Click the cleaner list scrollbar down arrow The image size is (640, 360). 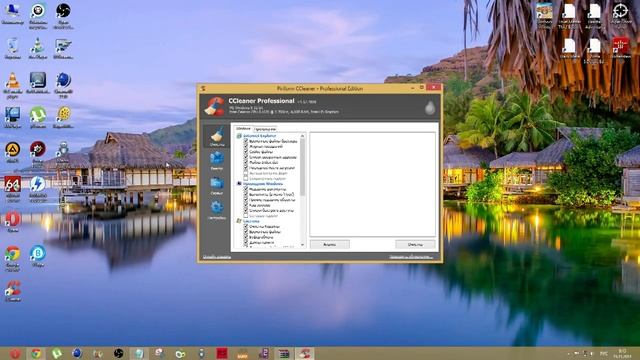[x=302, y=245]
